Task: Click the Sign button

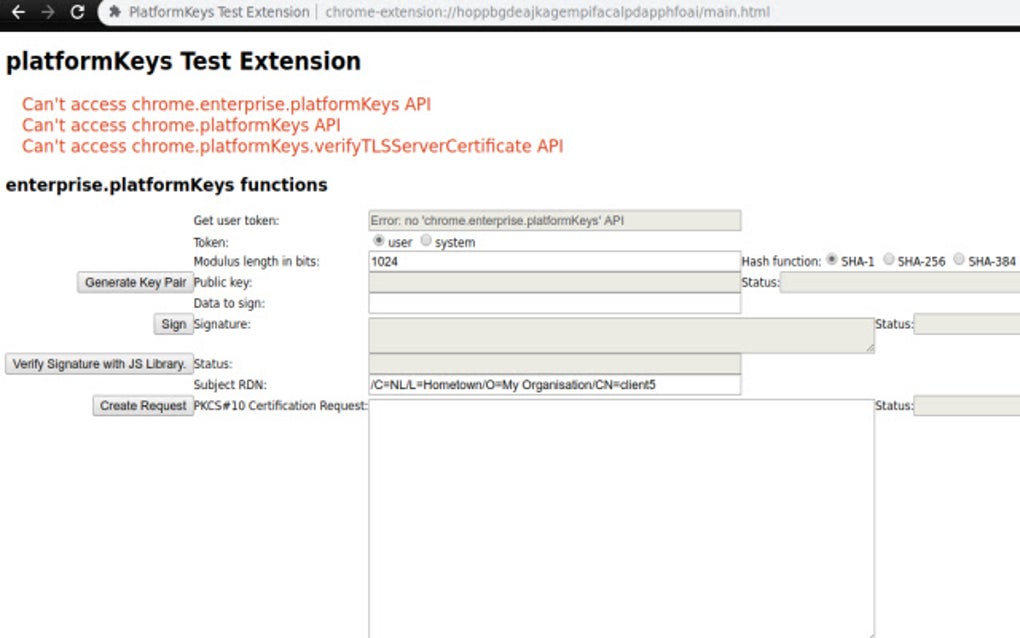Action: (x=172, y=324)
